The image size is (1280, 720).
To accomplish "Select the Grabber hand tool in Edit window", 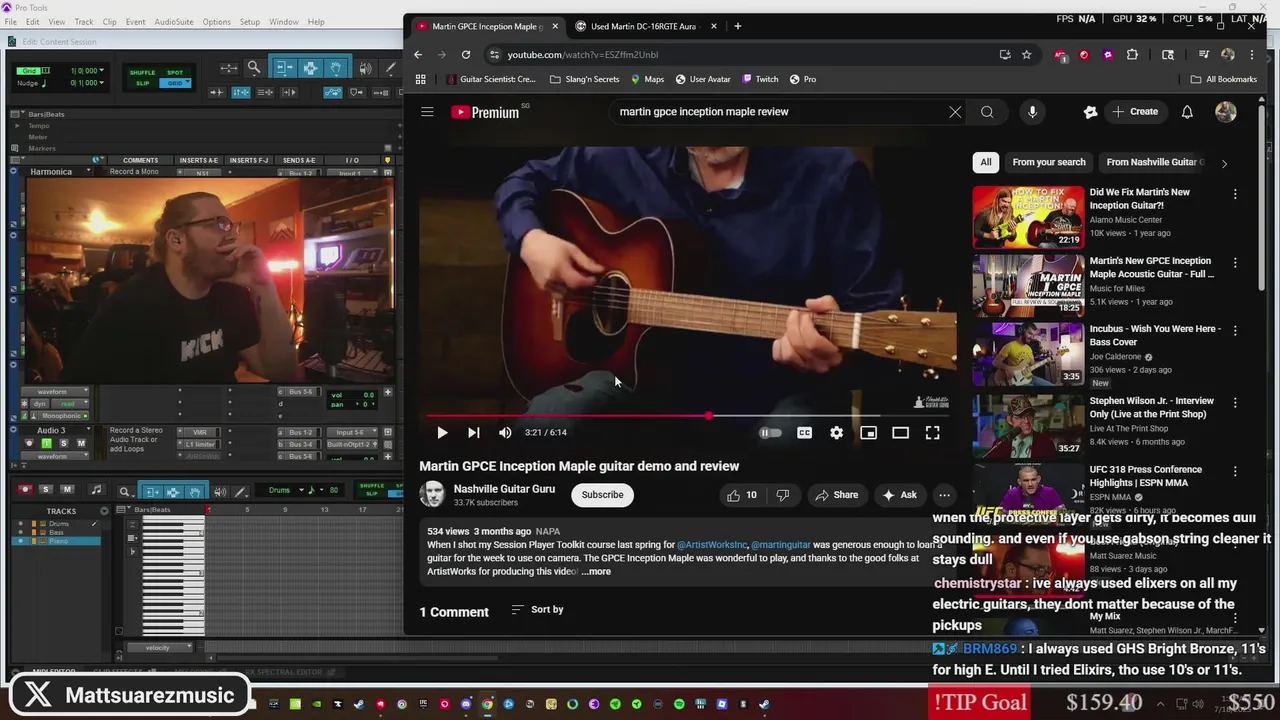I will 336,68.
